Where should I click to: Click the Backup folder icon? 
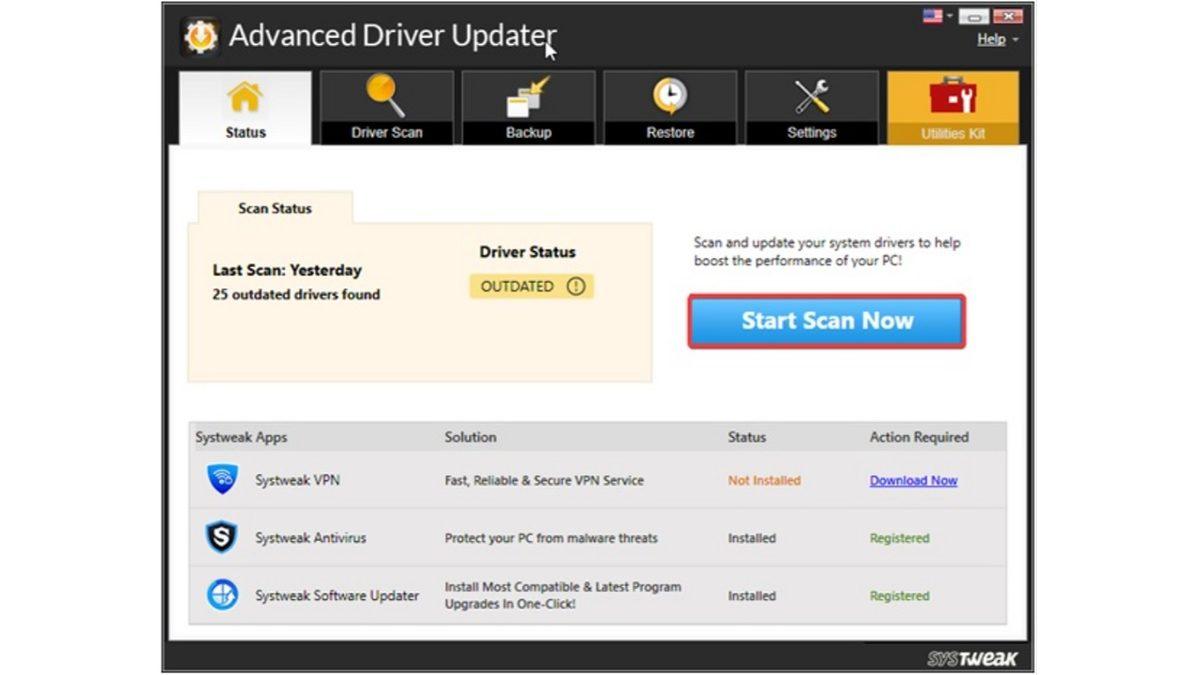pyautogui.click(x=528, y=97)
